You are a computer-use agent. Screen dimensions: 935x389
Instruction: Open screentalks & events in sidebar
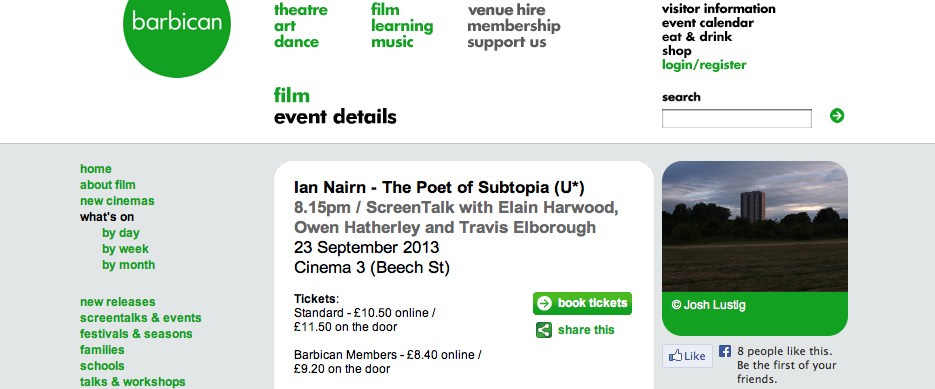point(141,318)
